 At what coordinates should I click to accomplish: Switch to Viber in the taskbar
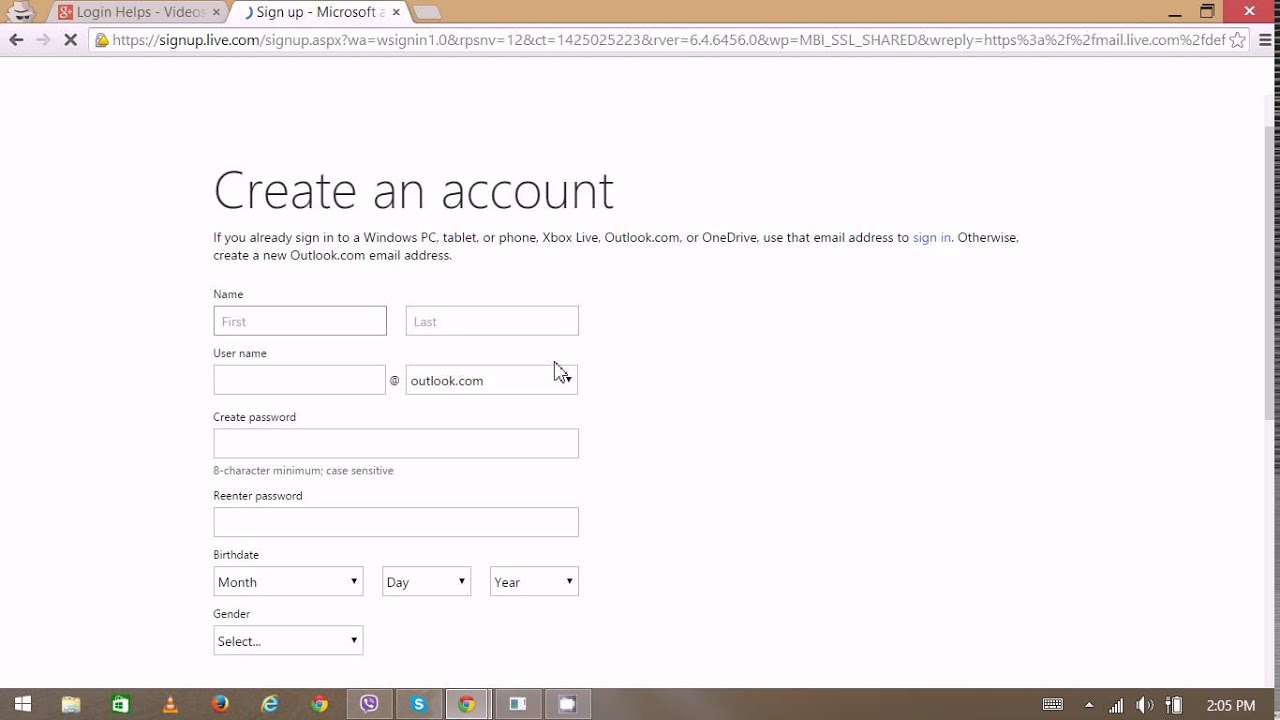(369, 705)
